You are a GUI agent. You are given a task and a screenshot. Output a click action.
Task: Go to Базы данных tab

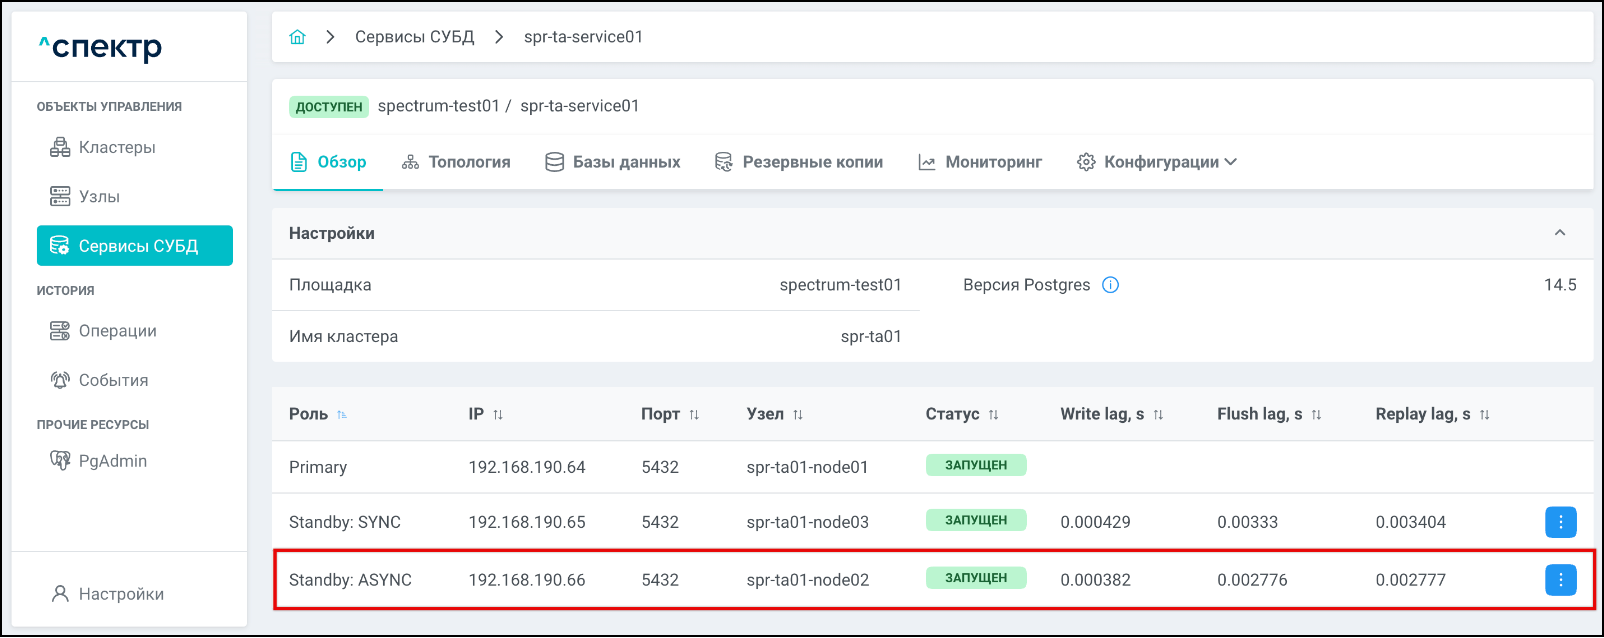(x=613, y=162)
